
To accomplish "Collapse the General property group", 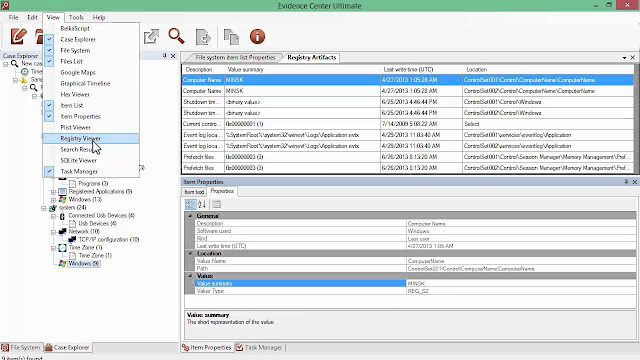I will pos(190,216).
